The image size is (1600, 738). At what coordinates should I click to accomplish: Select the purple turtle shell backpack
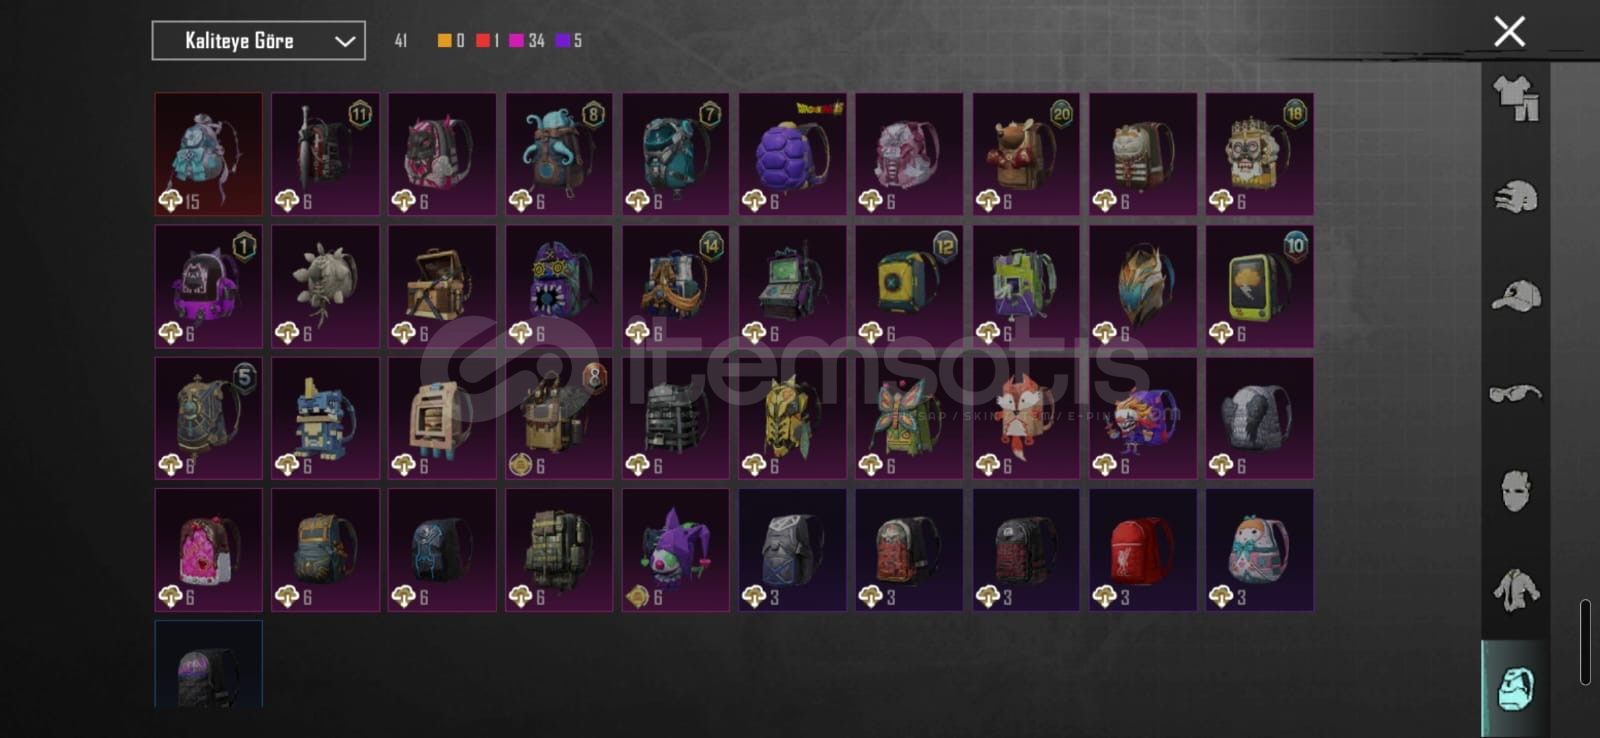(792, 154)
